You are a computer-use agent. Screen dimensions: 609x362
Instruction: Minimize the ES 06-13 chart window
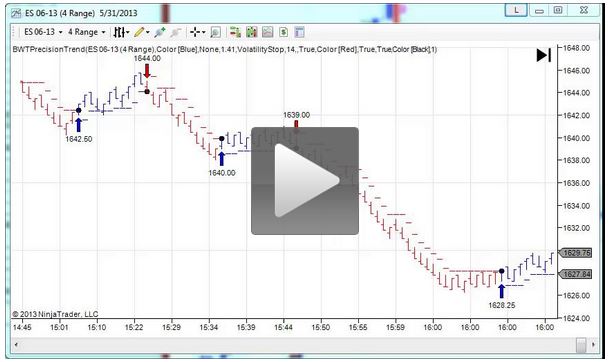[539, 11]
